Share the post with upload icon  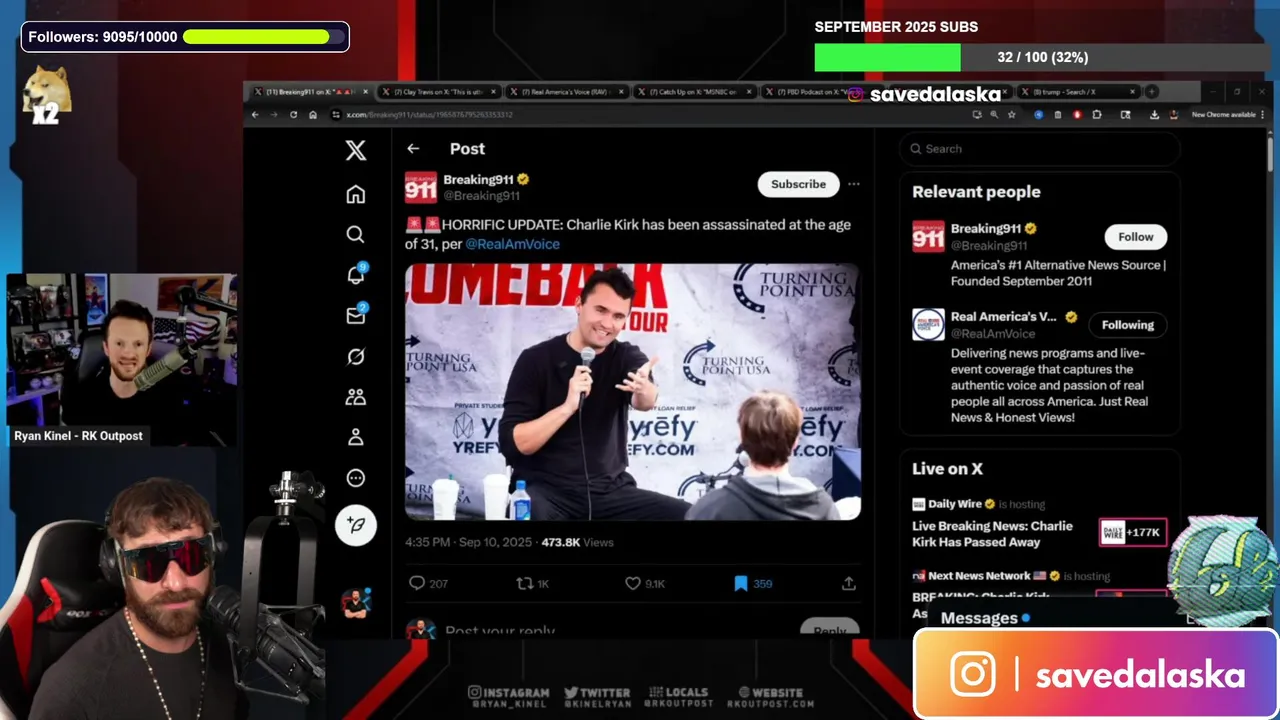coord(848,583)
